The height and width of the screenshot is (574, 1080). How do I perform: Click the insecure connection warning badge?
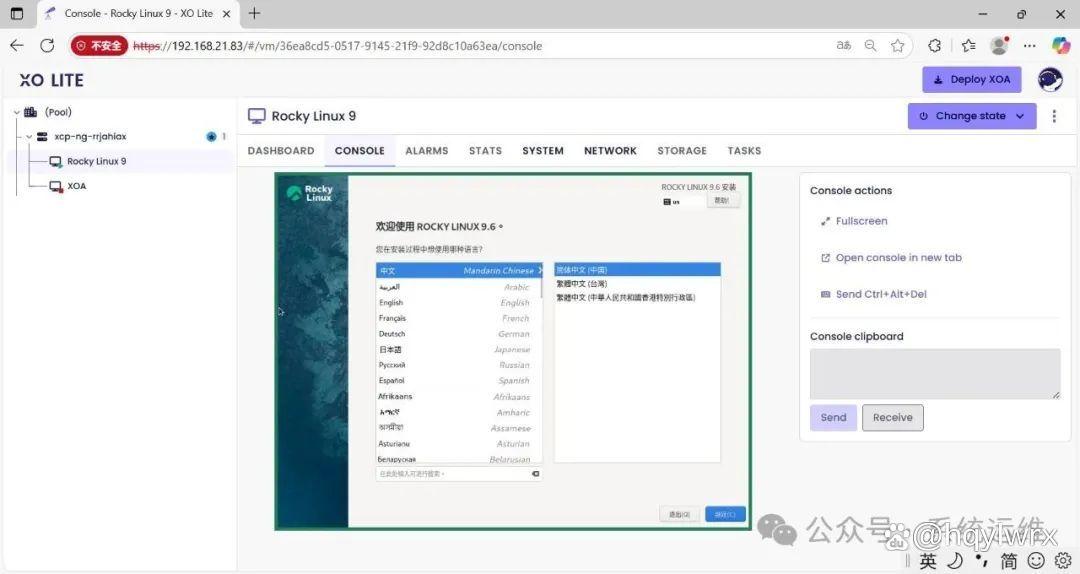pos(99,45)
